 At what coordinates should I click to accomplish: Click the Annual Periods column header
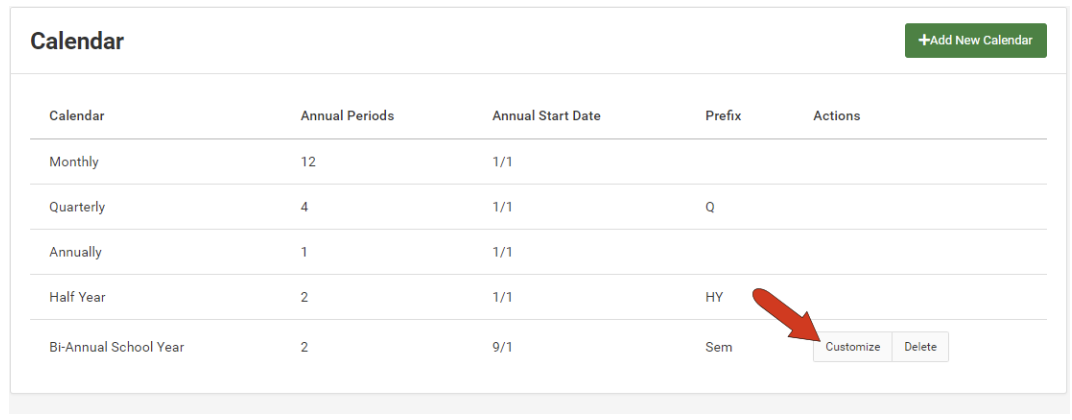[347, 116]
